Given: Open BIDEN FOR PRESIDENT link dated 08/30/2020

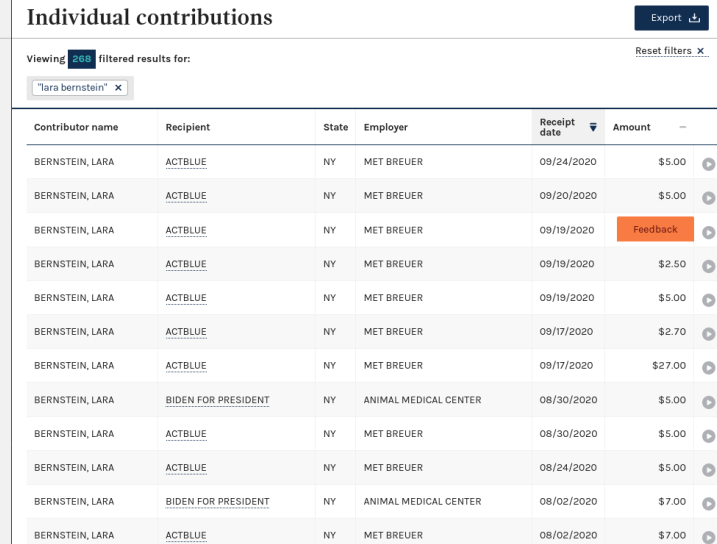Looking at the screenshot, I should (x=217, y=400).
